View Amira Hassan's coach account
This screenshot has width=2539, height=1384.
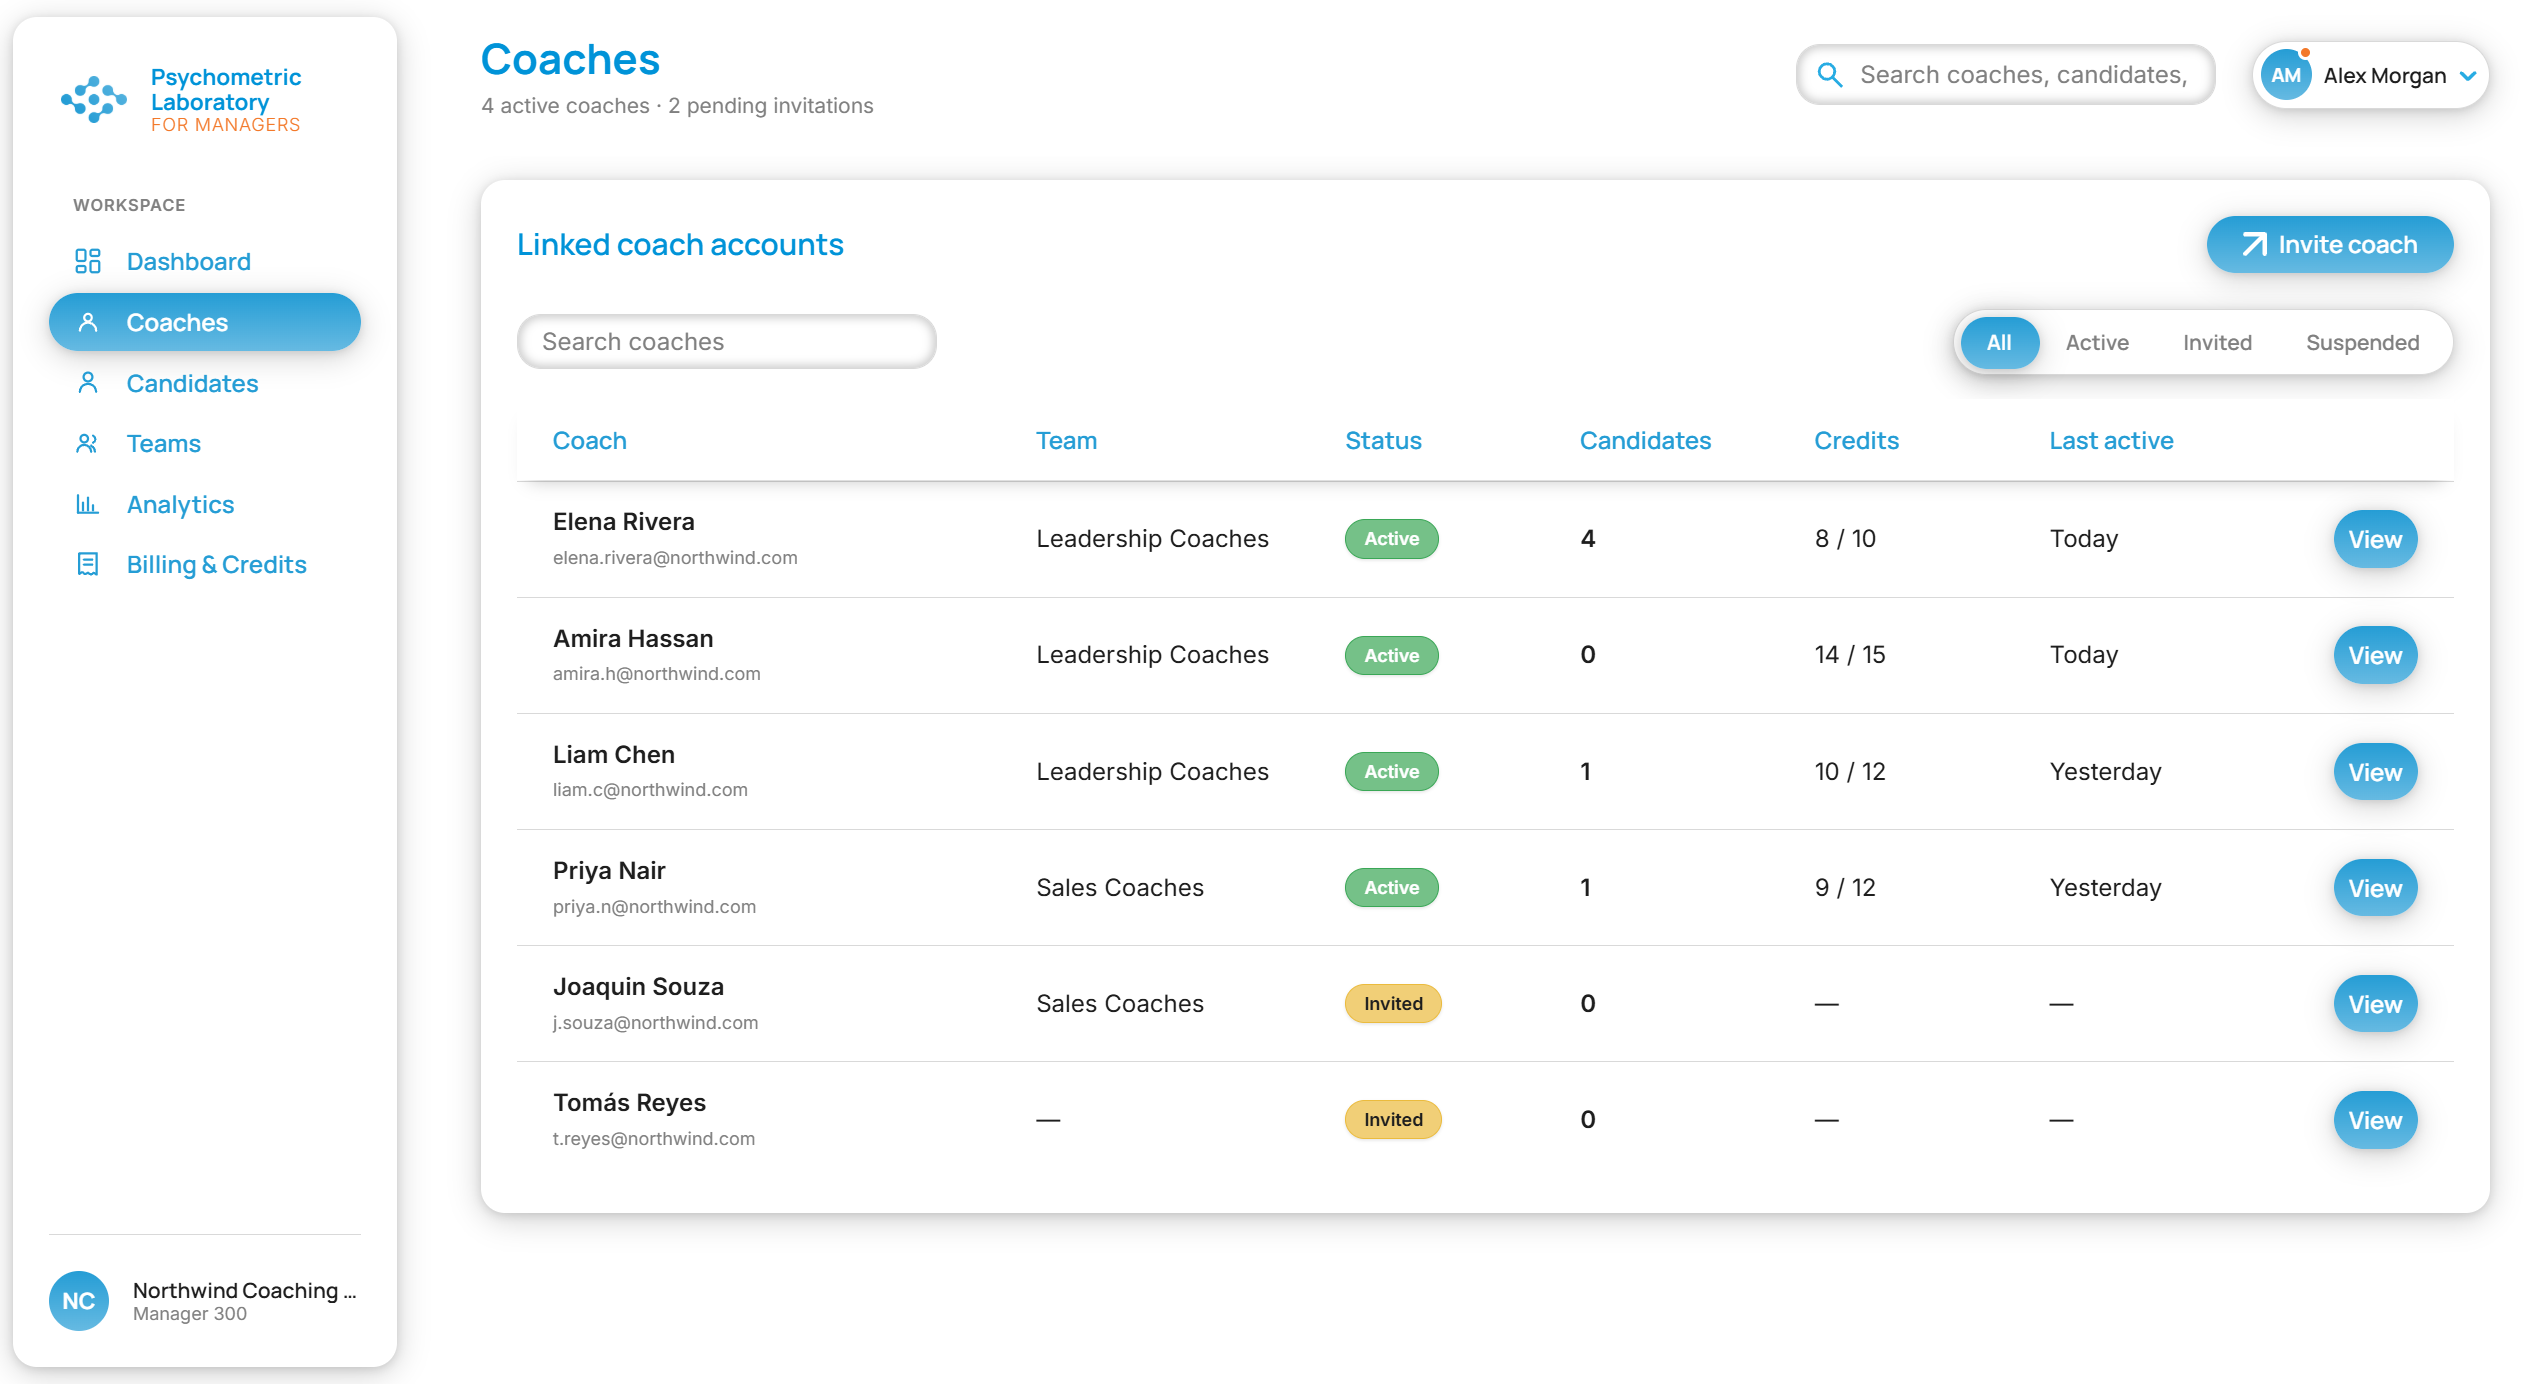[2375, 655]
